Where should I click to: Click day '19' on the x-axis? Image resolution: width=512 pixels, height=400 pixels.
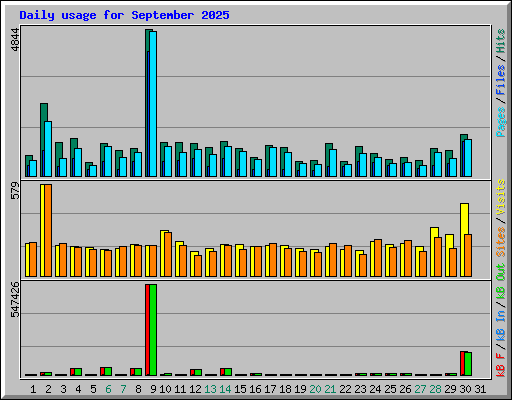click(300, 389)
